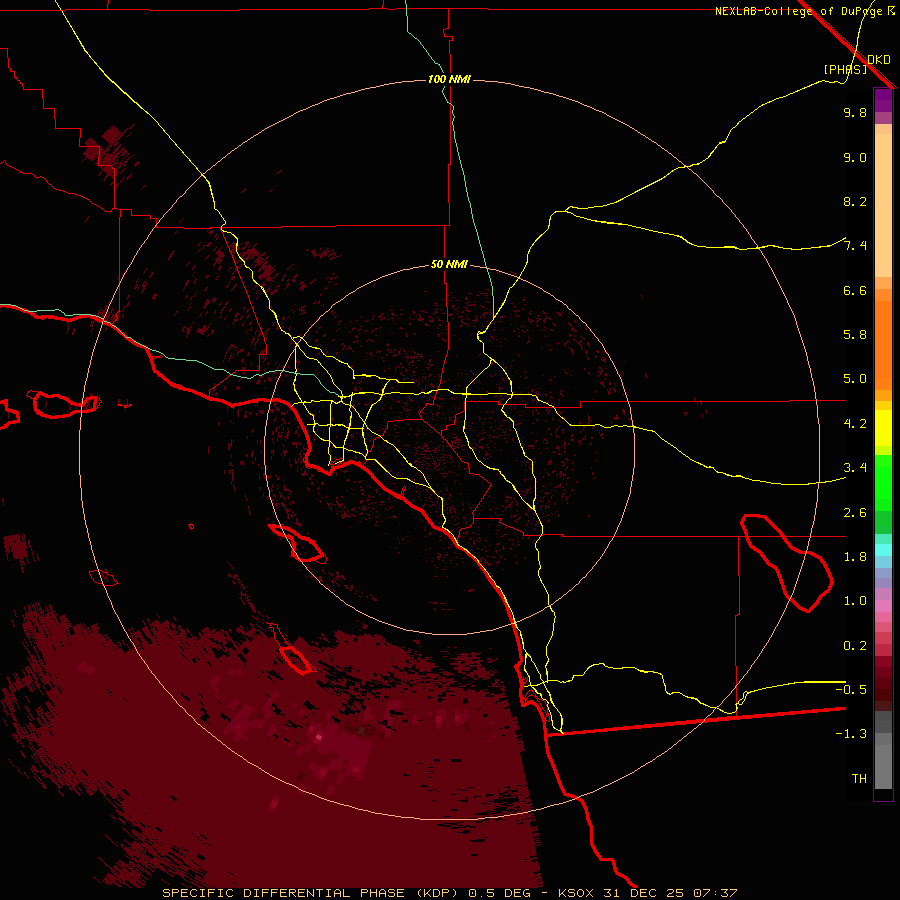The image size is (900, 900).
Task: Select the DKD label above the legend
Action: (879, 59)
